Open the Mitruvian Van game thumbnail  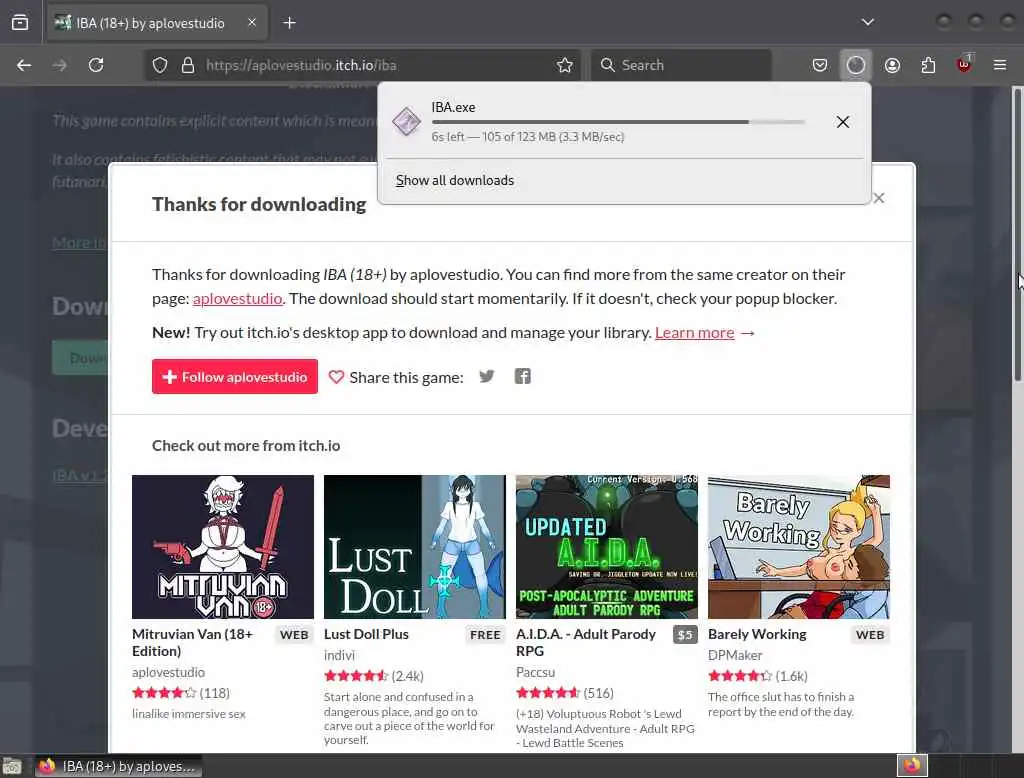(x=223, y=547)
